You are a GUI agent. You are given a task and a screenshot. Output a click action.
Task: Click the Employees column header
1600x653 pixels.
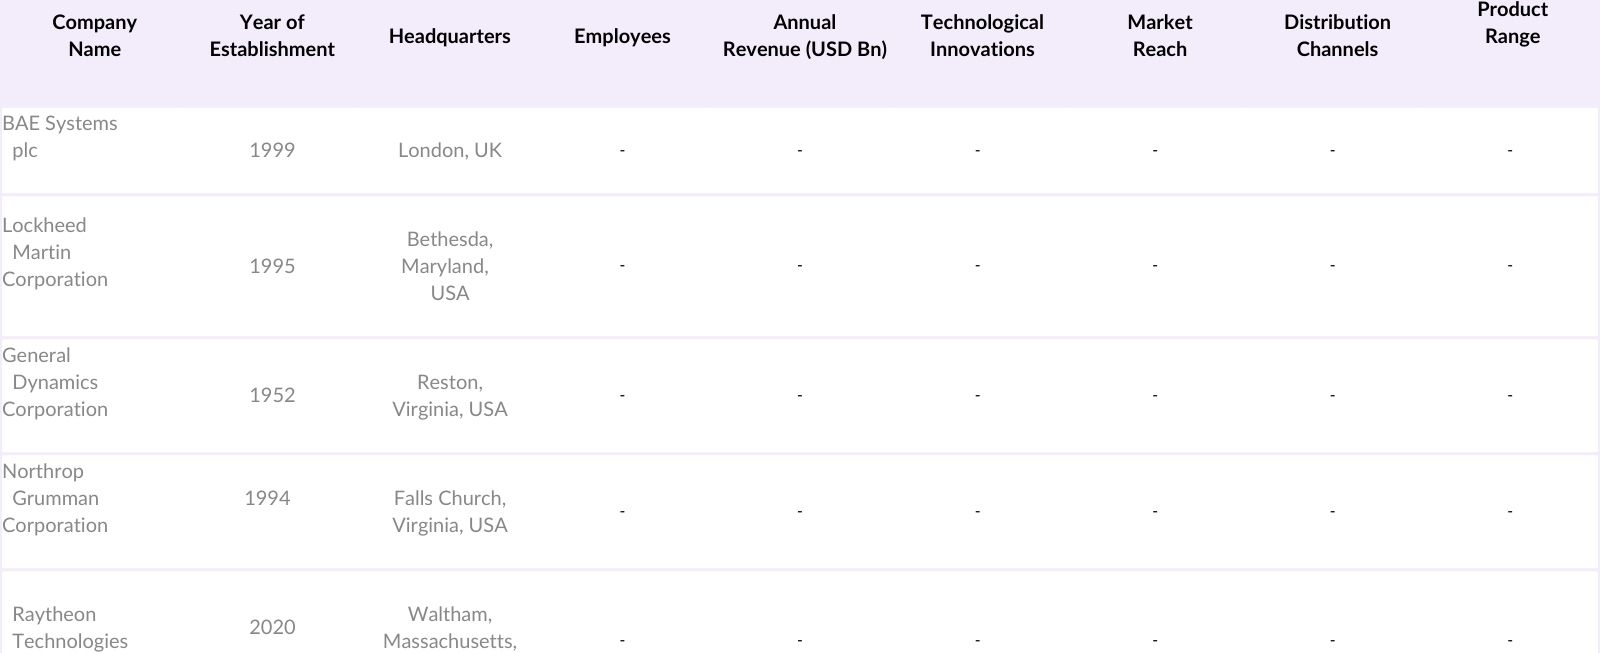click(622, 36)
